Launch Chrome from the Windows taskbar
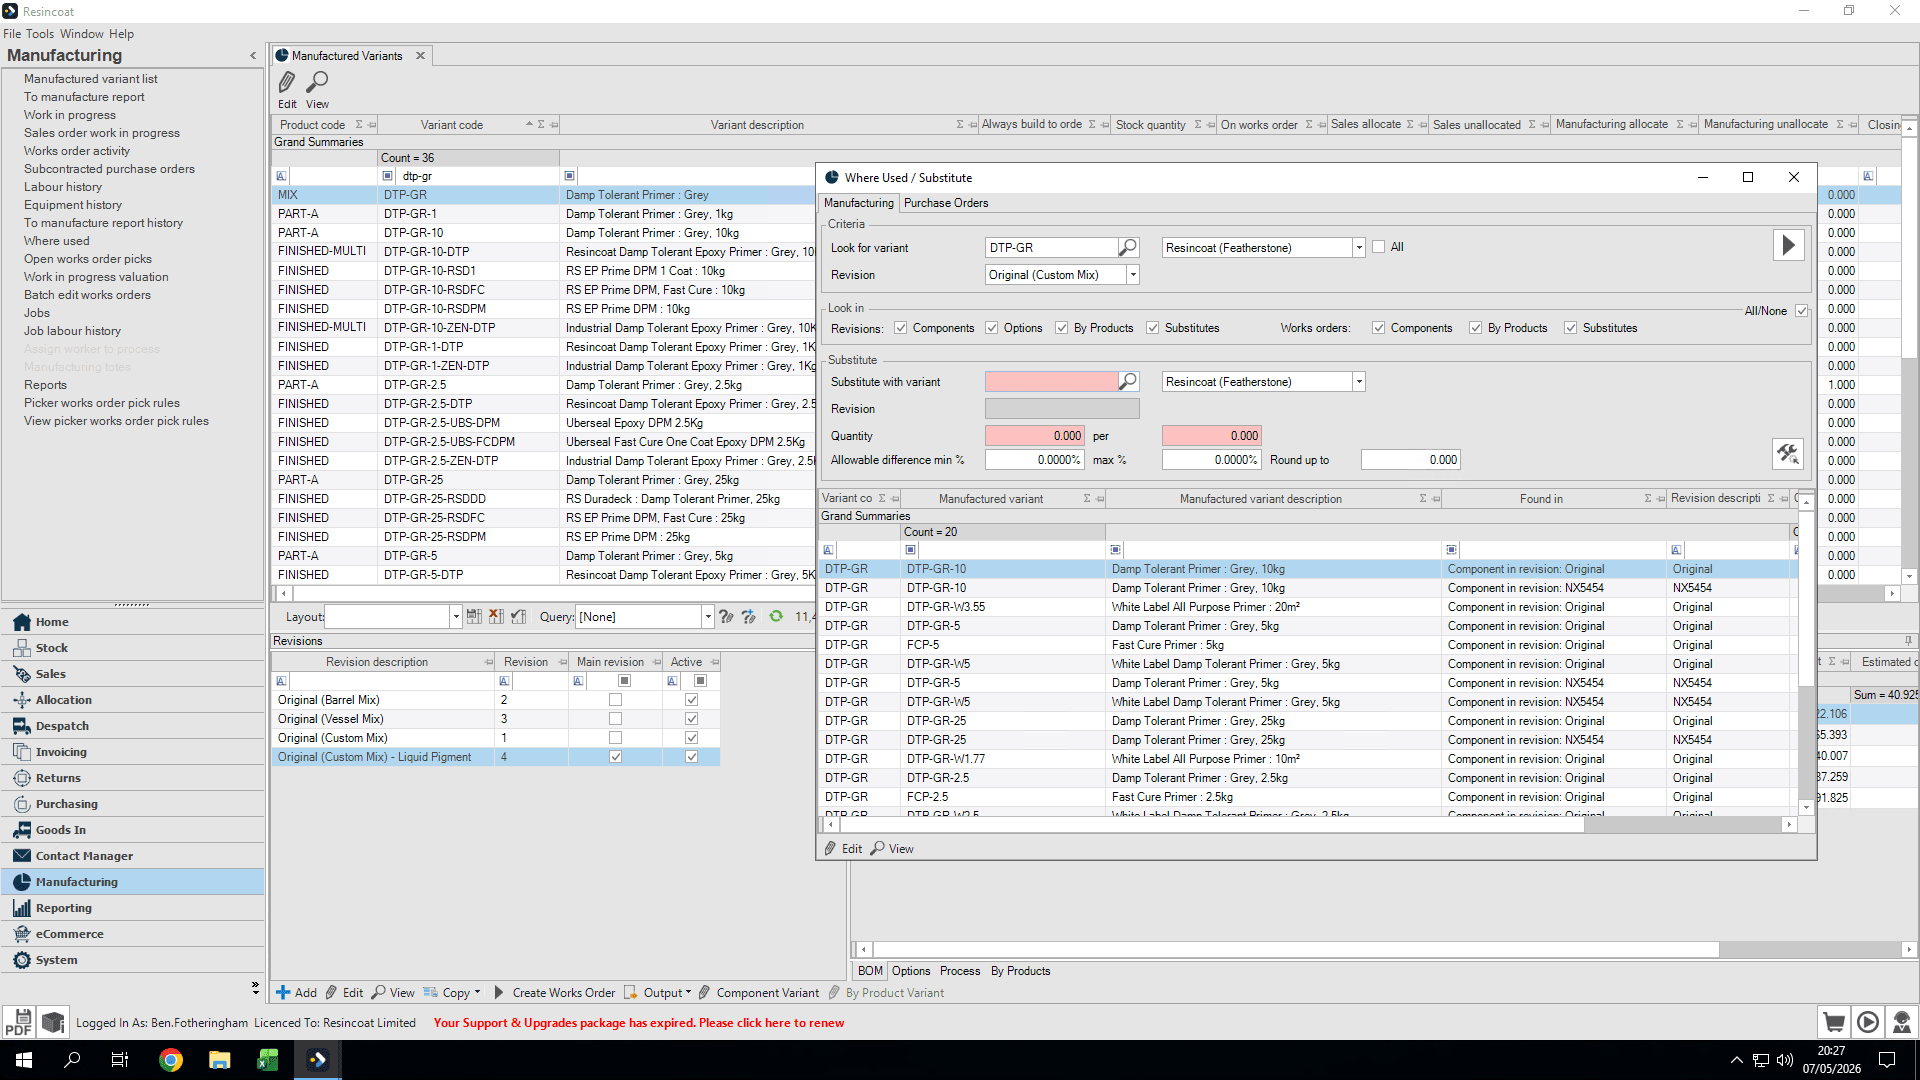The height and width of the screenshot is (1080, 1920). [x=171, y=1060]
